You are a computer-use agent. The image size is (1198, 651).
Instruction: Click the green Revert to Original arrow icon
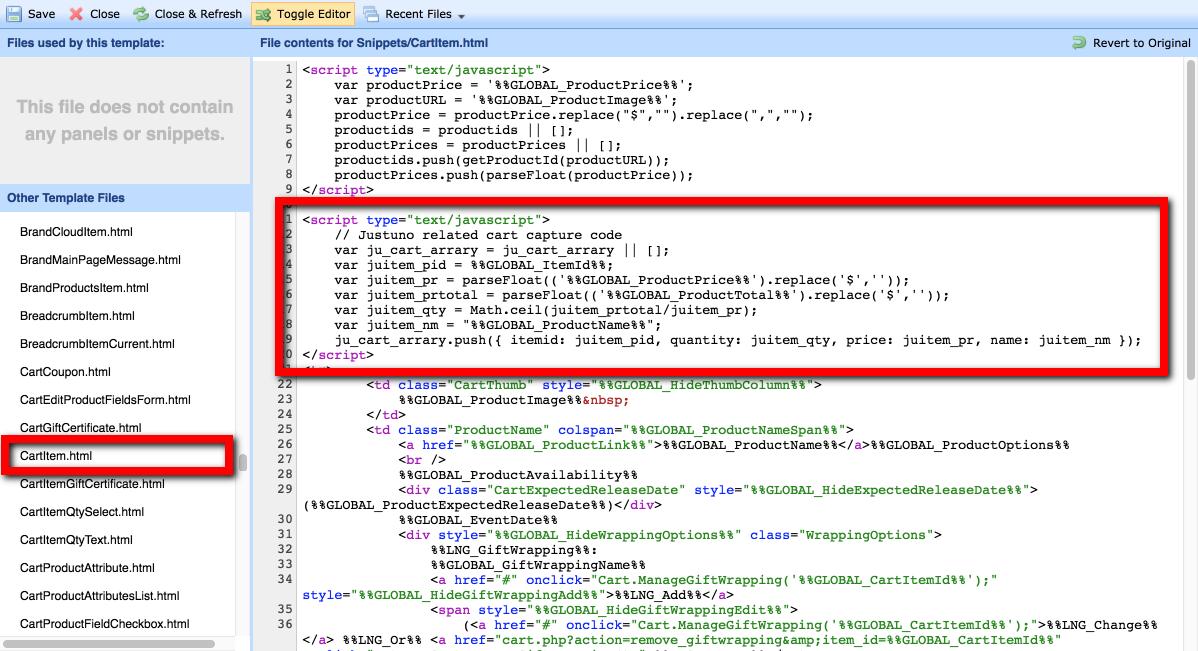point(1077,43)
